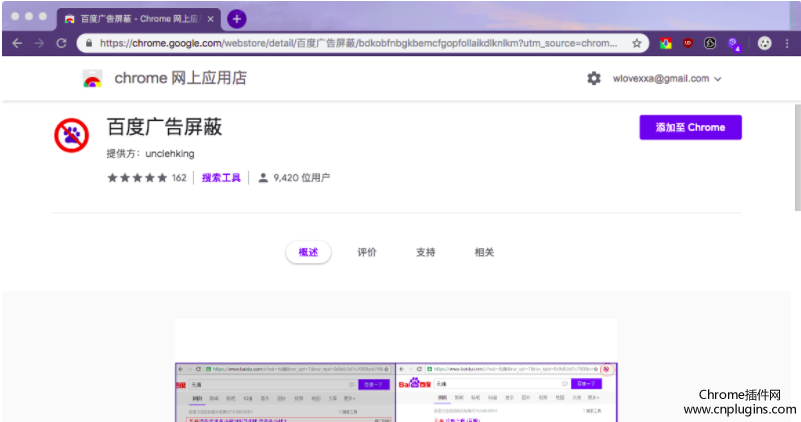Open the 支持 tab
Viewport: 801px width, 422px height.
pyautogui.click(x=426, y=252)
